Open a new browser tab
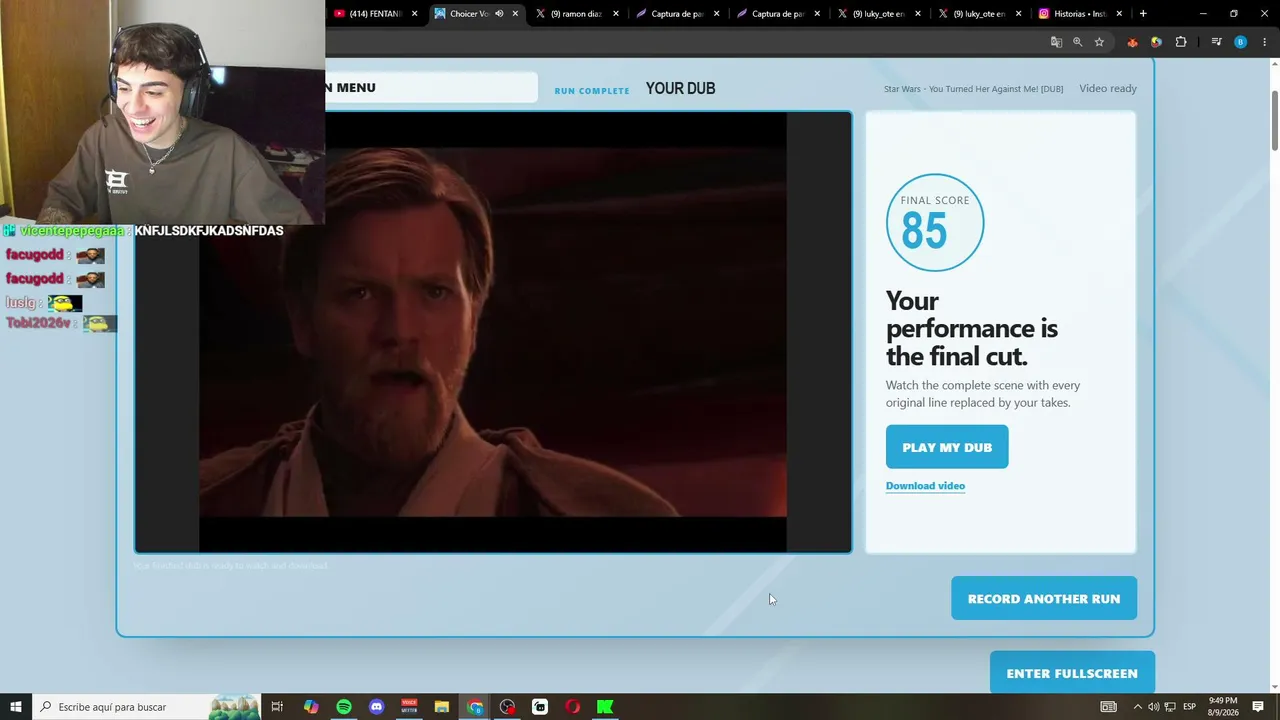The width and height of the screenshot is (1280, 720). click(x=1143, y=14)
